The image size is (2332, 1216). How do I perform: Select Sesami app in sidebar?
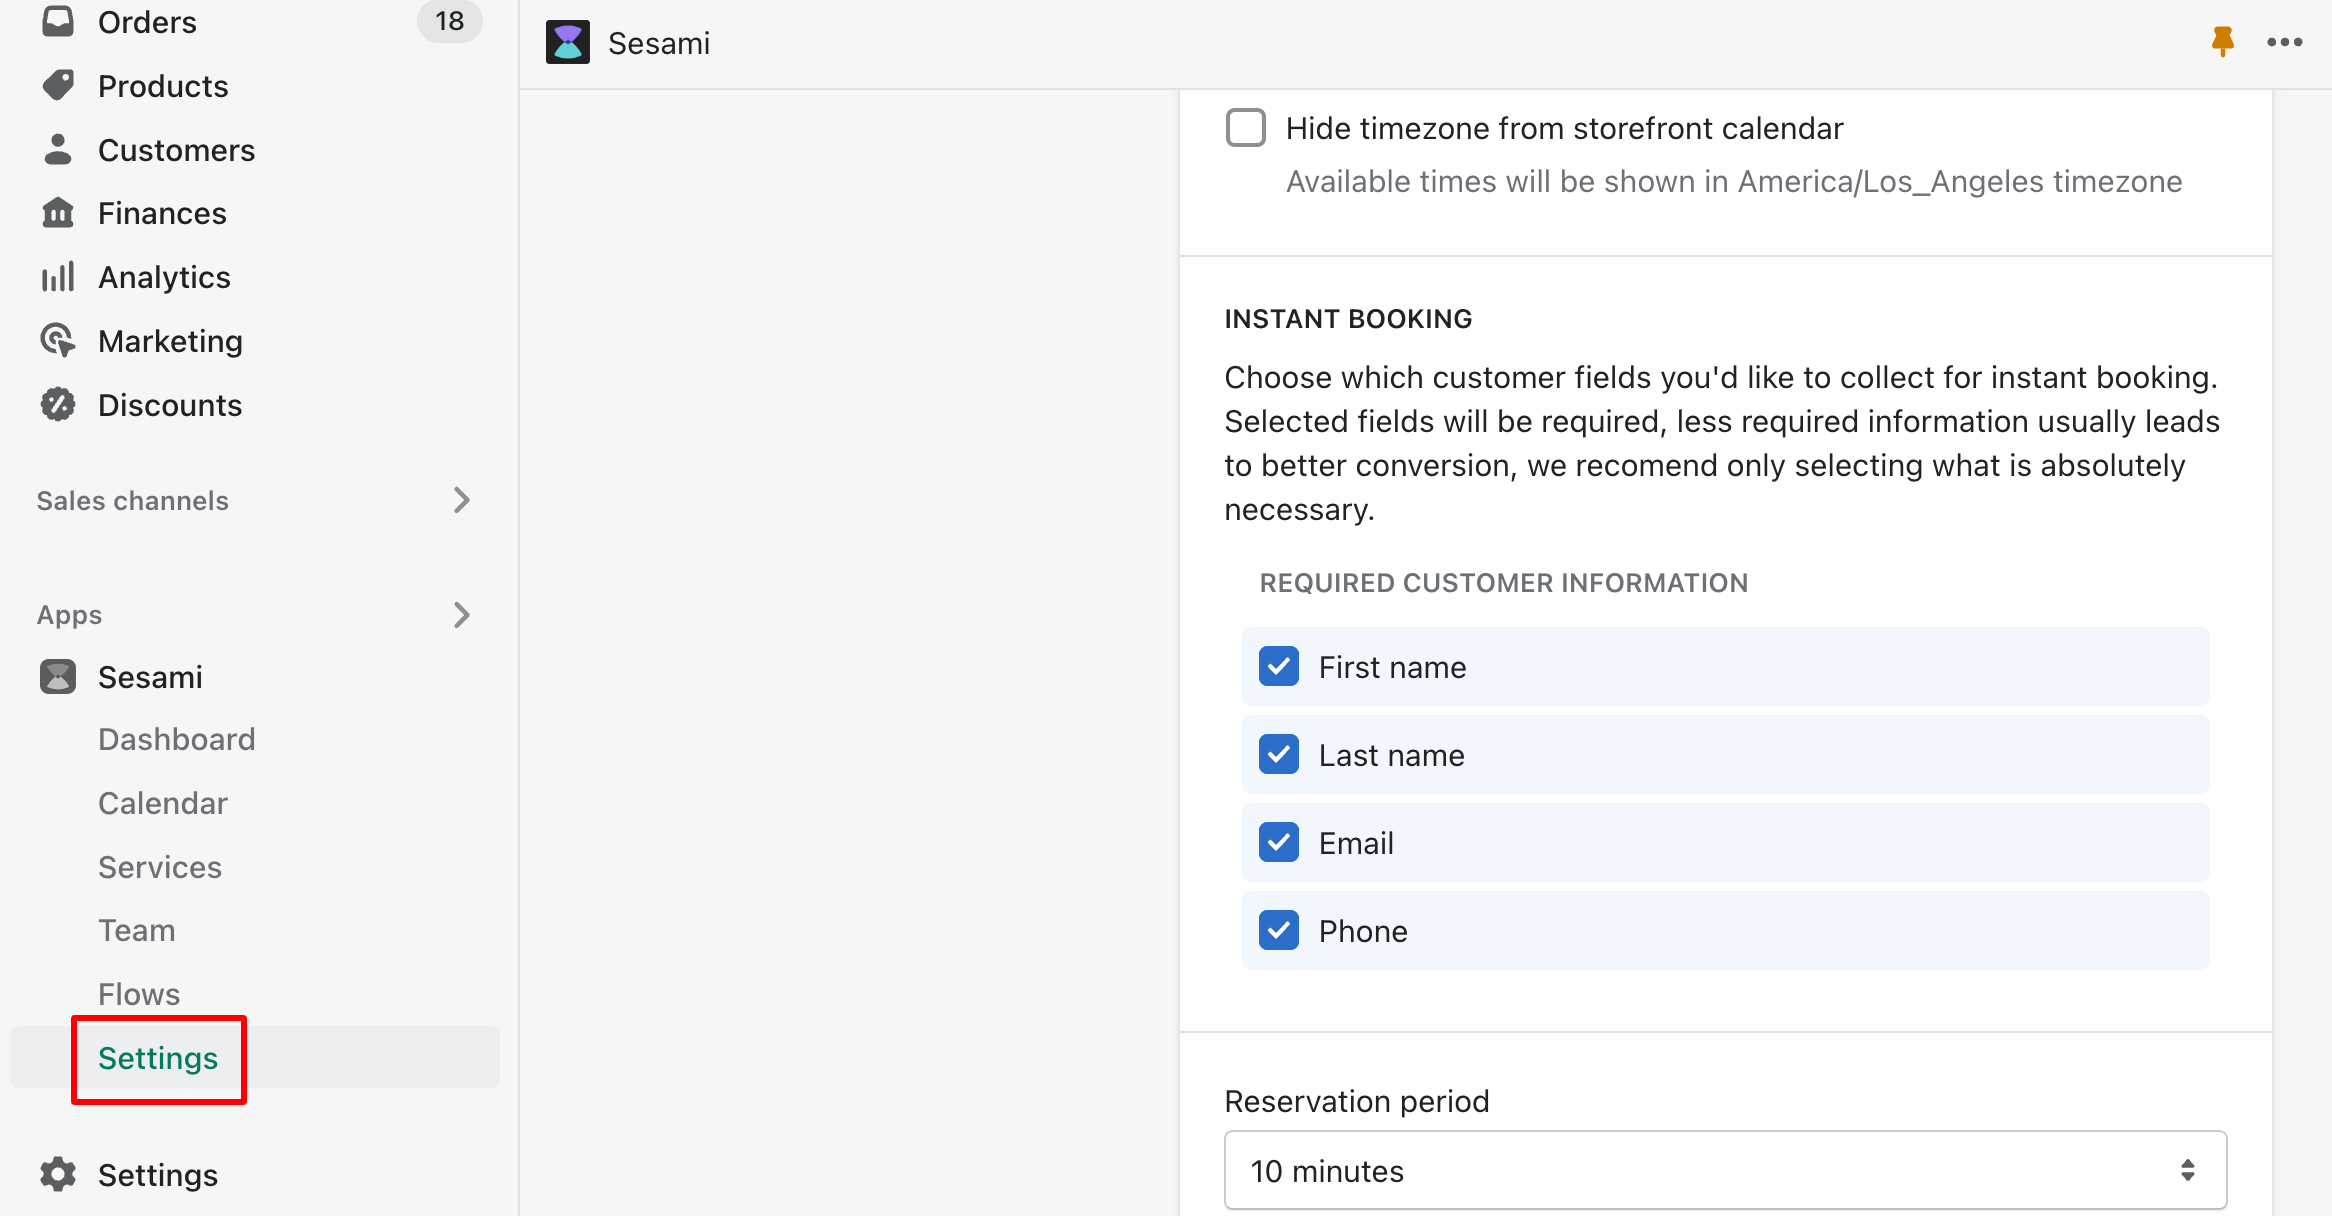click(x=150, y=677)
